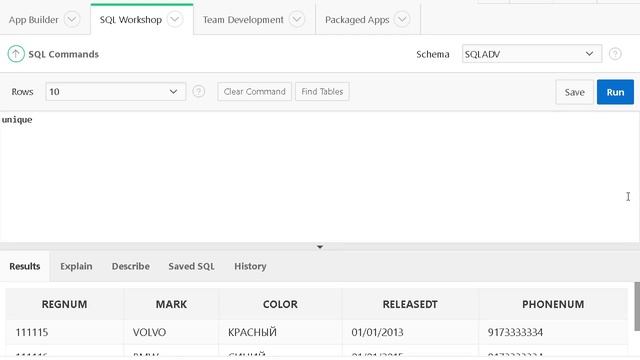This screenshot has height=360, width=640.
Task: Select the 111115 cell
Action: coord(64,332)
